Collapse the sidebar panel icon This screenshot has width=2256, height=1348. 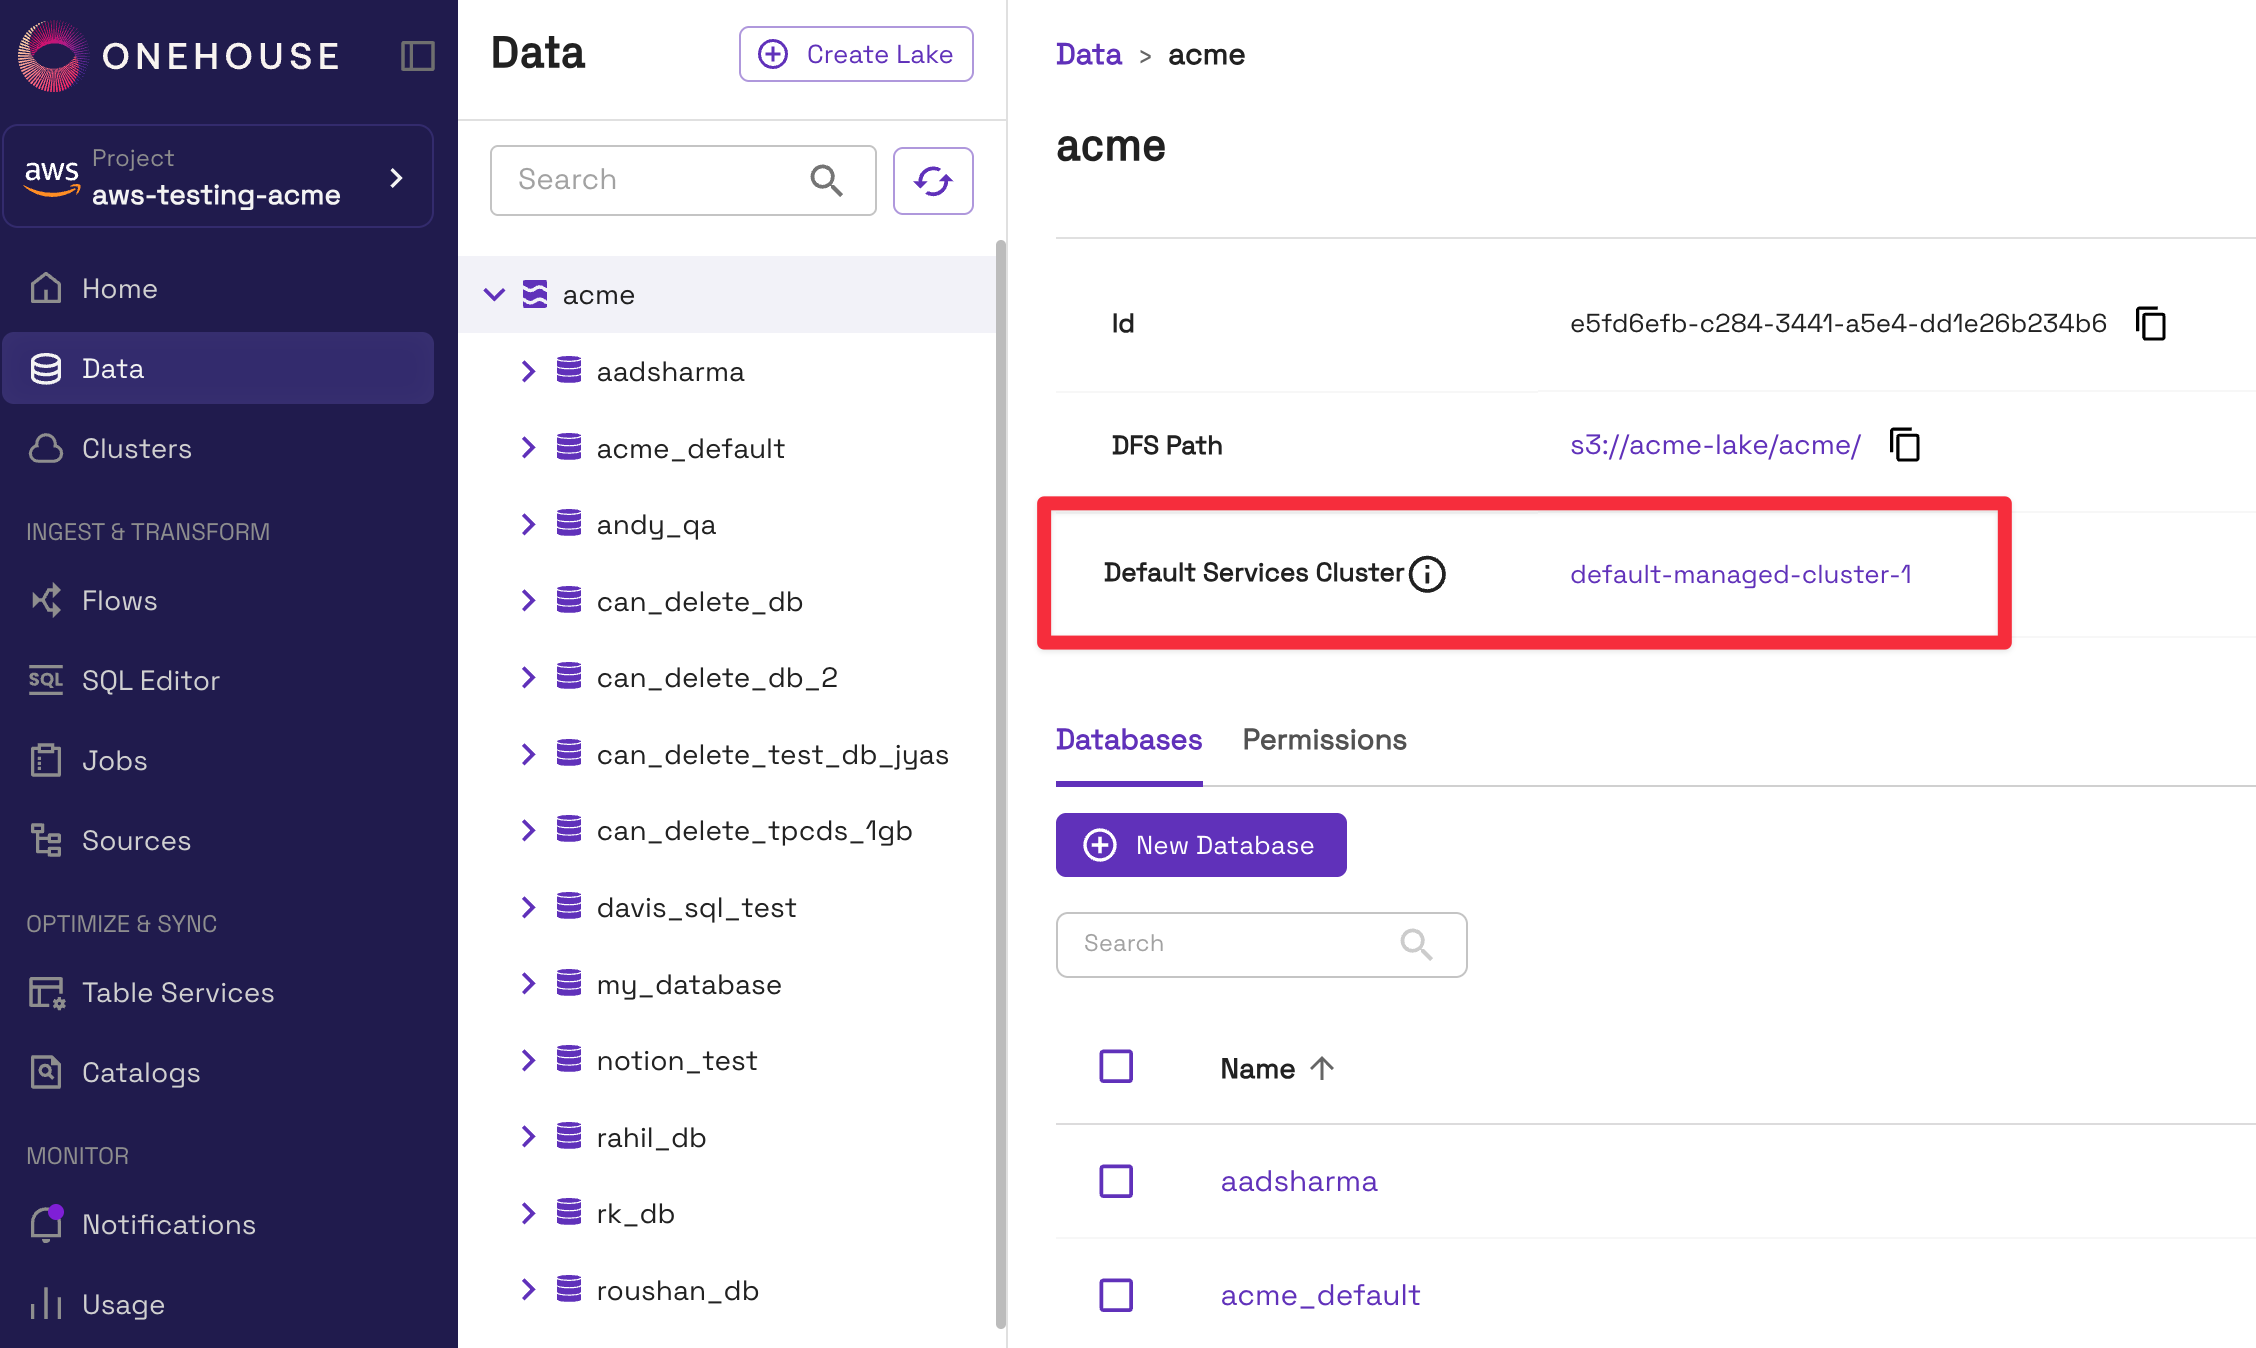(417, 56)
